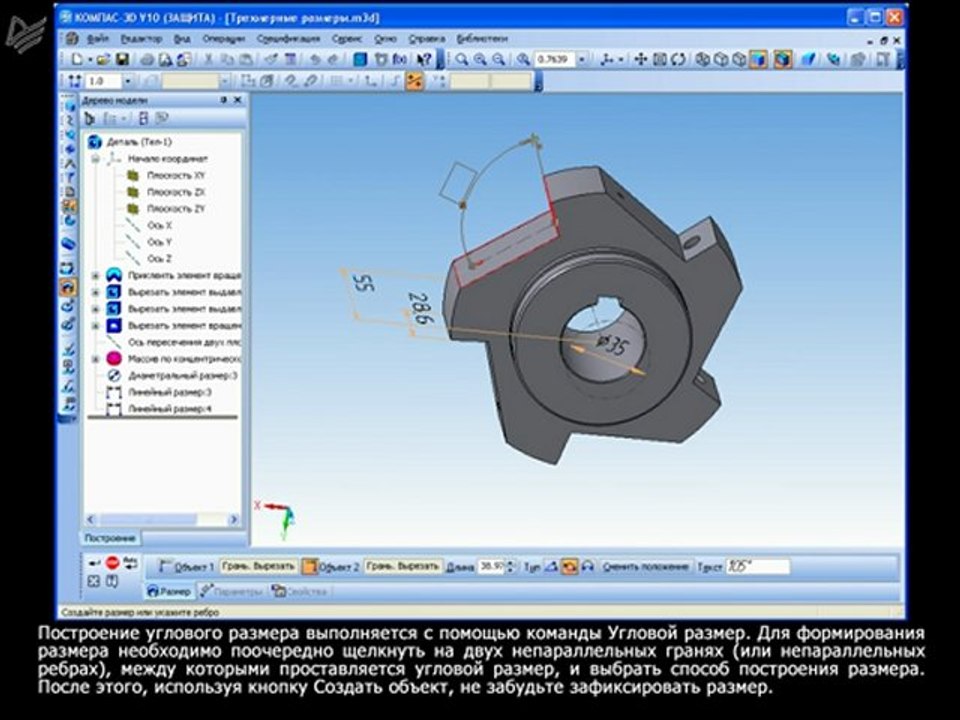Collapse the Начало координат tree node
The height and width of the screenshot is (720, 960).
tap(96, 159)
